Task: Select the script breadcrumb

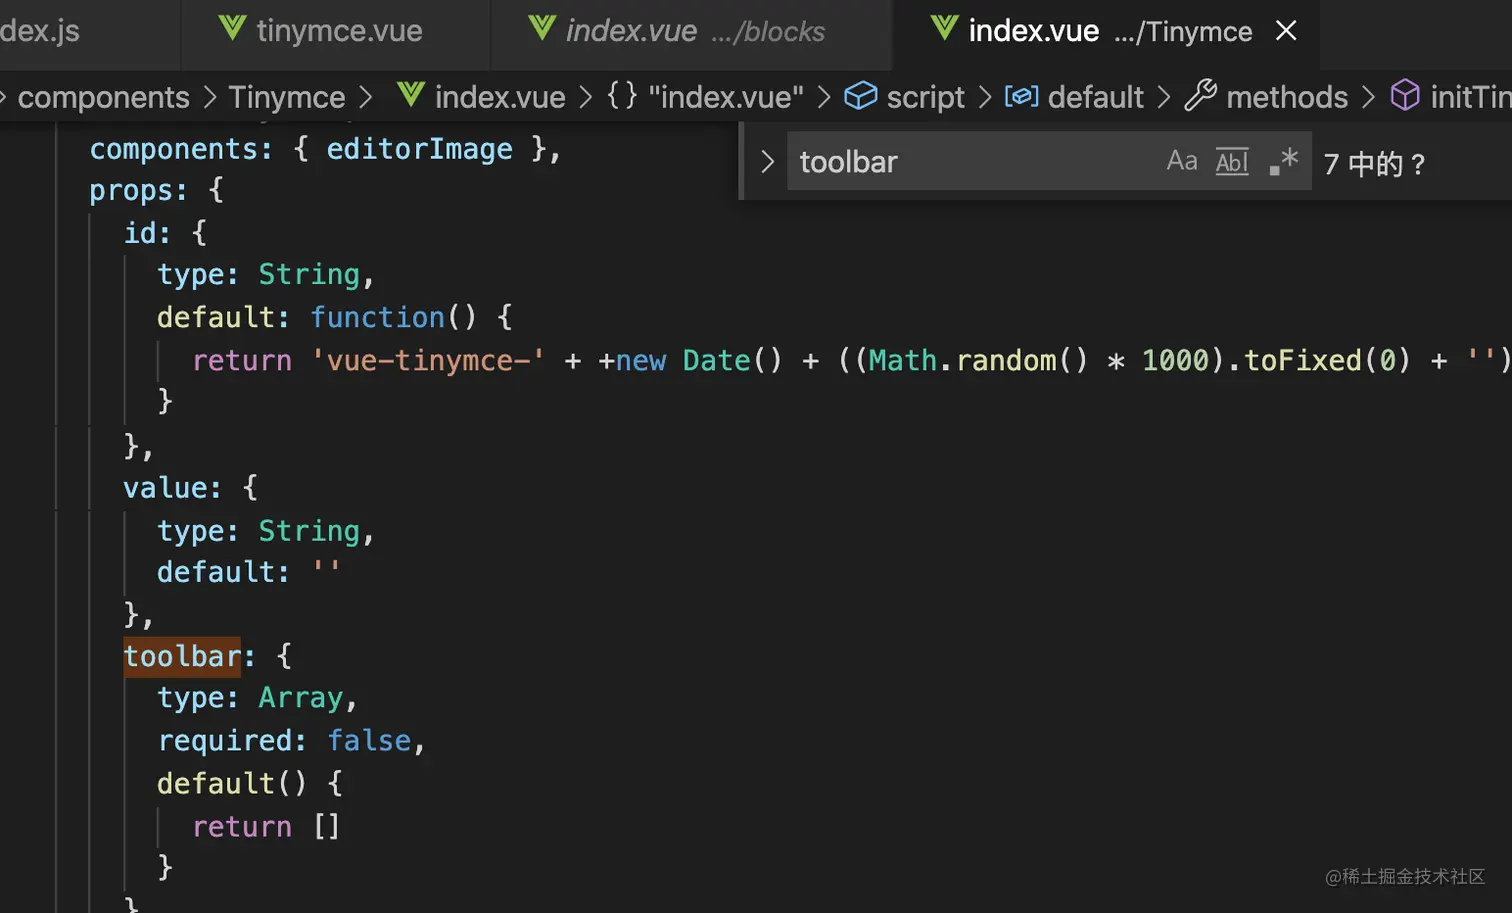Action: tap(925, 97)
